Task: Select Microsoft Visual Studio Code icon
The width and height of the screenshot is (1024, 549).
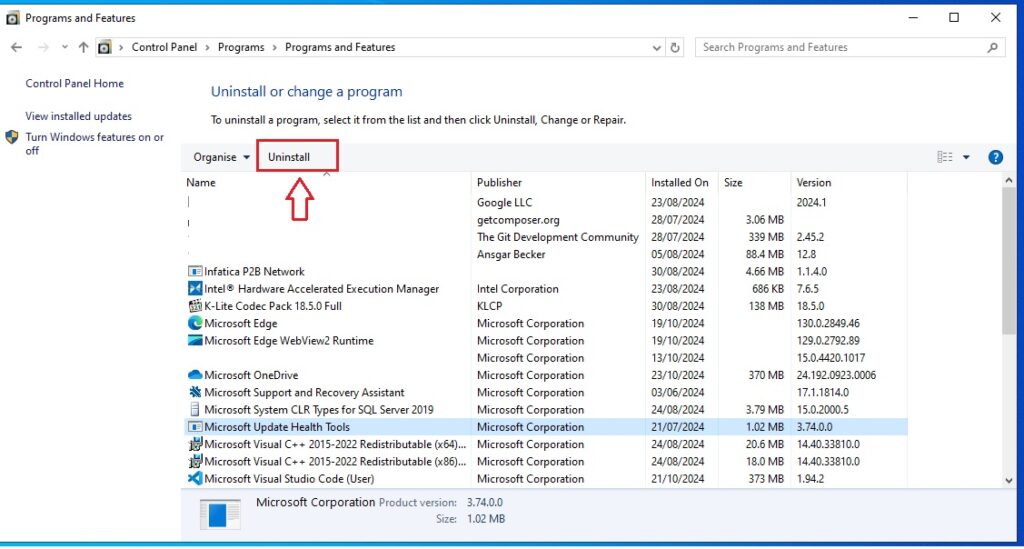Action: (195, 478)
